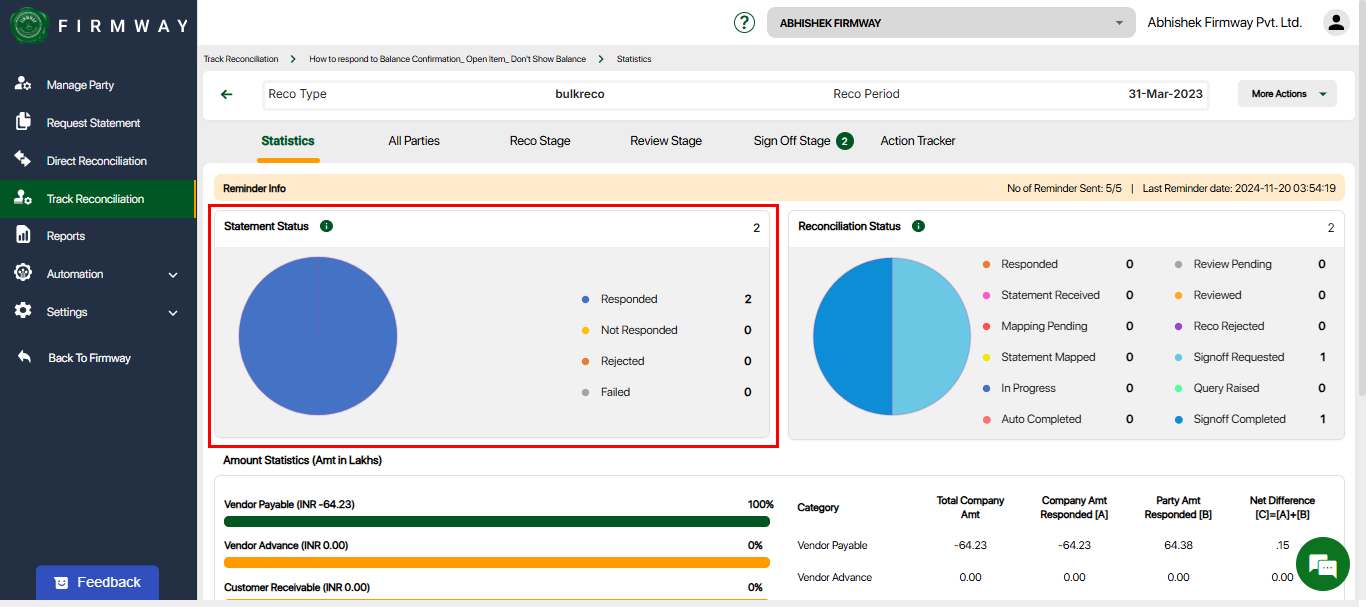Click the blue Responded legend dot
This screenshot has height=607, width=1366.
(585, 299)
